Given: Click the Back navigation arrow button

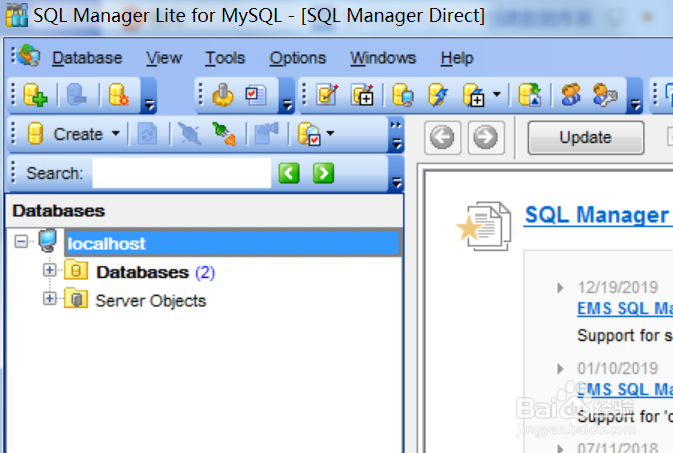Looking at the screenshot, I should pyautogui.click(x=442, y=137).
